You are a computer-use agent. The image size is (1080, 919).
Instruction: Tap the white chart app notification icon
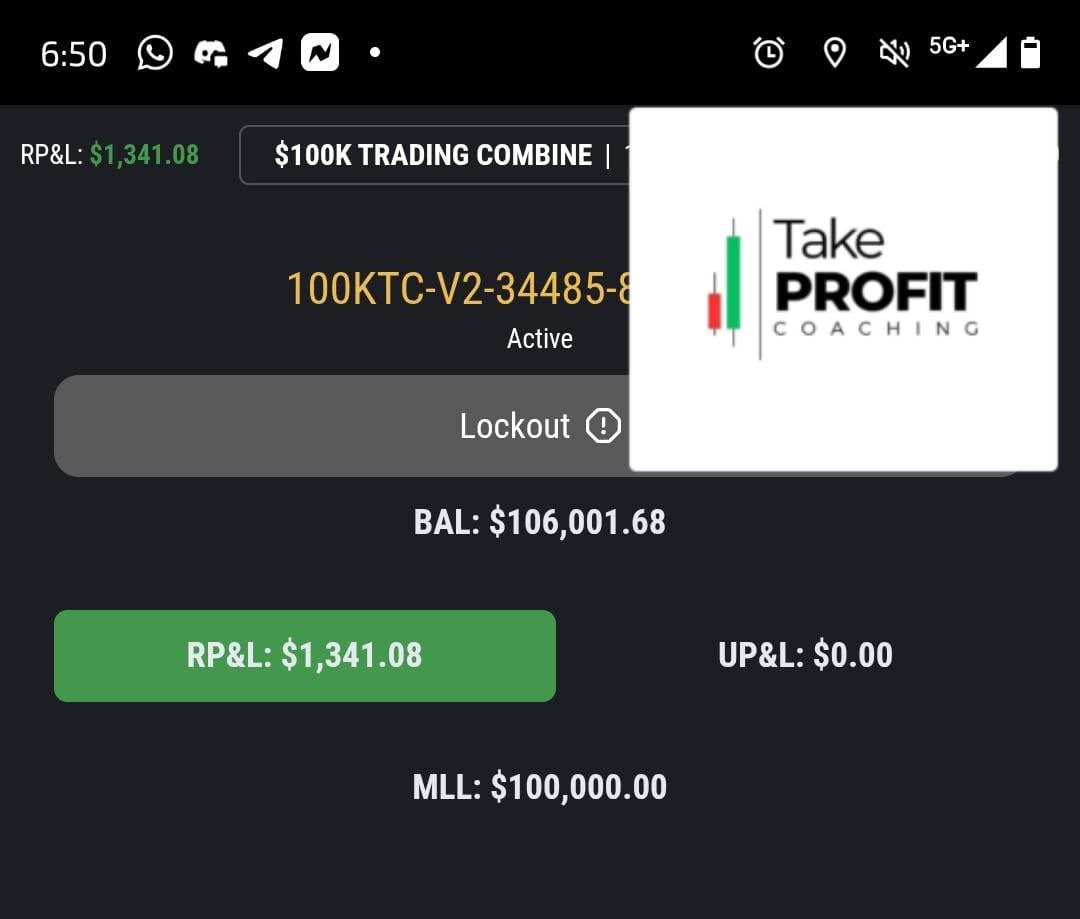click(320, 53)
